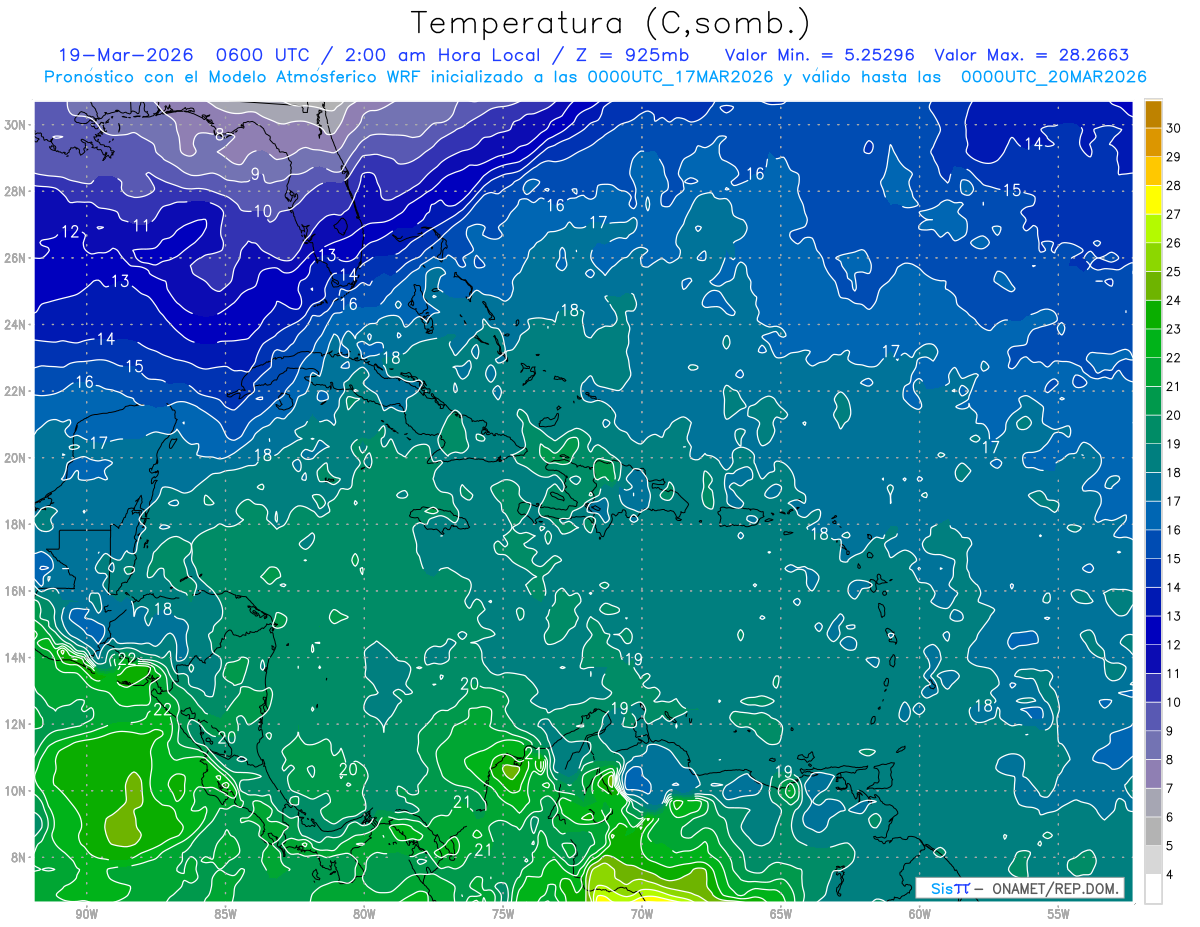Screen dimensions: 1200x927
Task: Click the '24N' latitude axis label
Action: (16, 324)
